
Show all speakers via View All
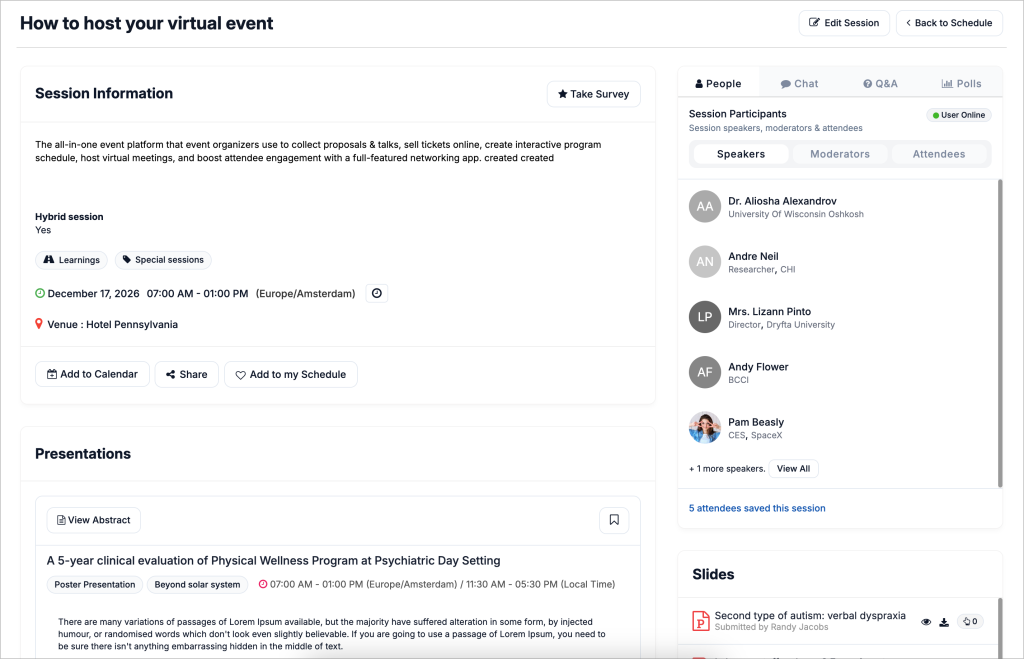click(x=793, y=467)
